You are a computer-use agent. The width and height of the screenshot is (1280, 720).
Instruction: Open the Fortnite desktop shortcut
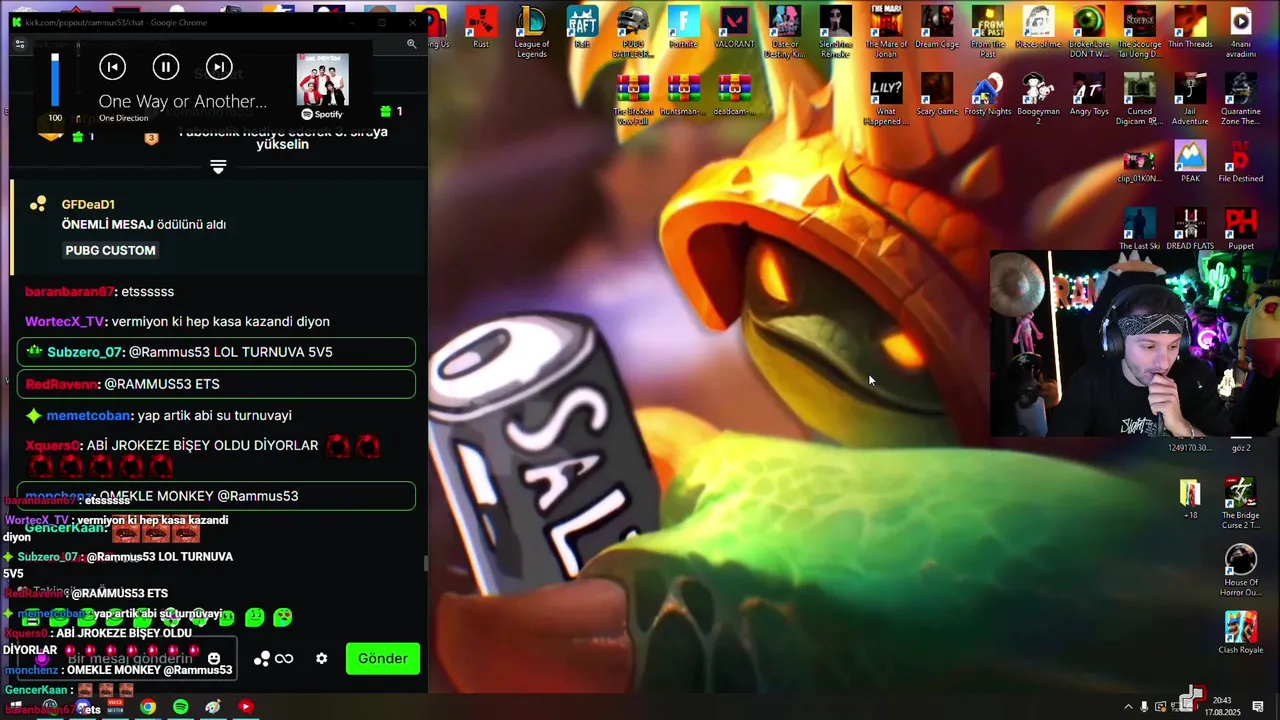coord(683,27)
